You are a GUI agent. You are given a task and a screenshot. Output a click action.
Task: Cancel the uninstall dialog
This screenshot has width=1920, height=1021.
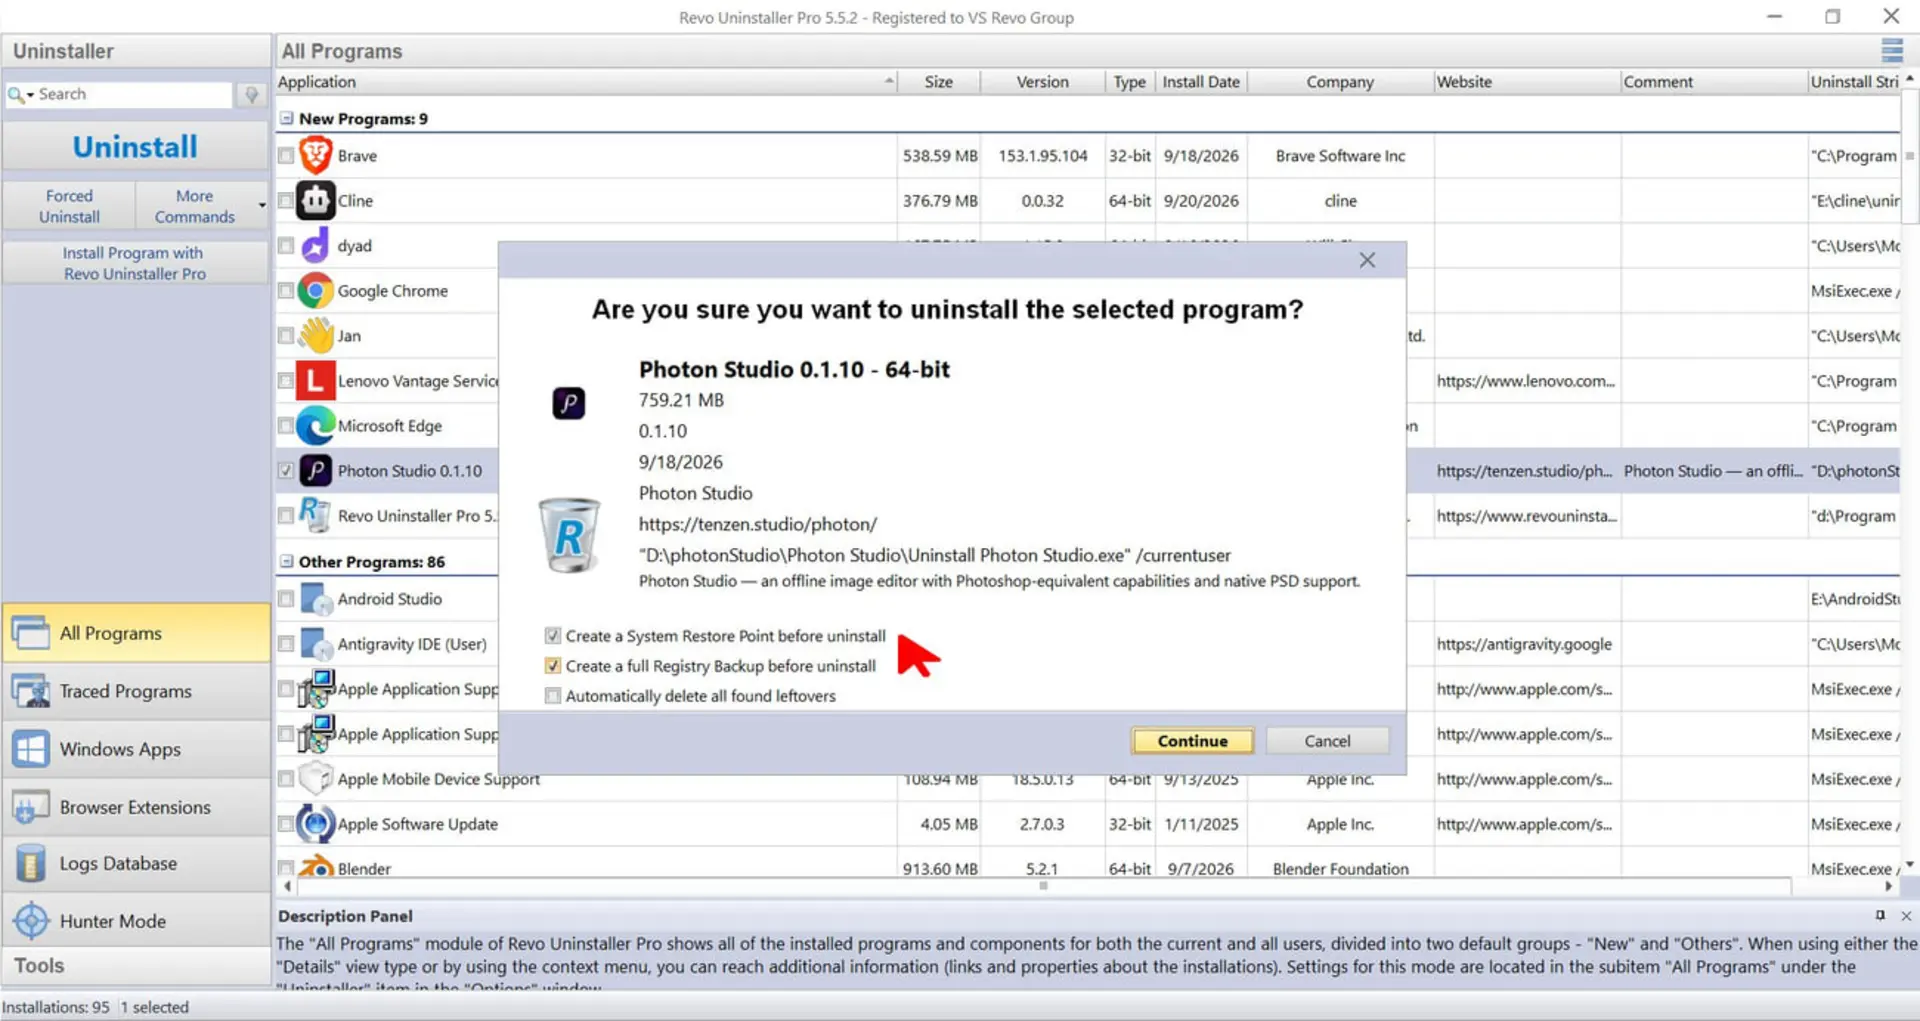coord(1327,741)
